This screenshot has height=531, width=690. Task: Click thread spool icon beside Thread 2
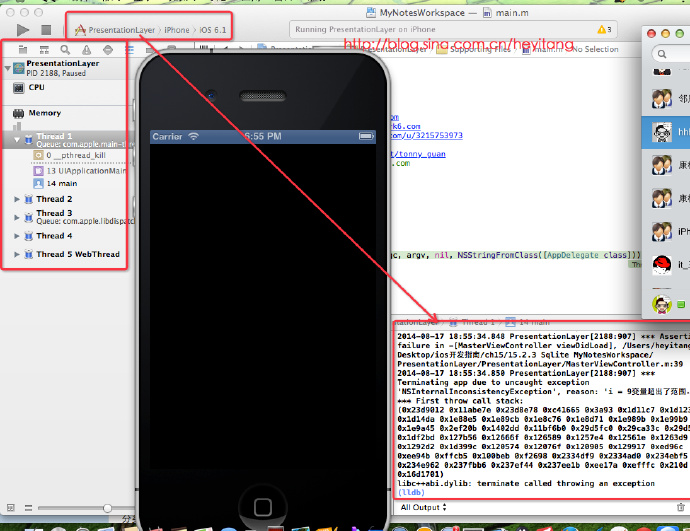pyautogui.click(x=29, y=199)
